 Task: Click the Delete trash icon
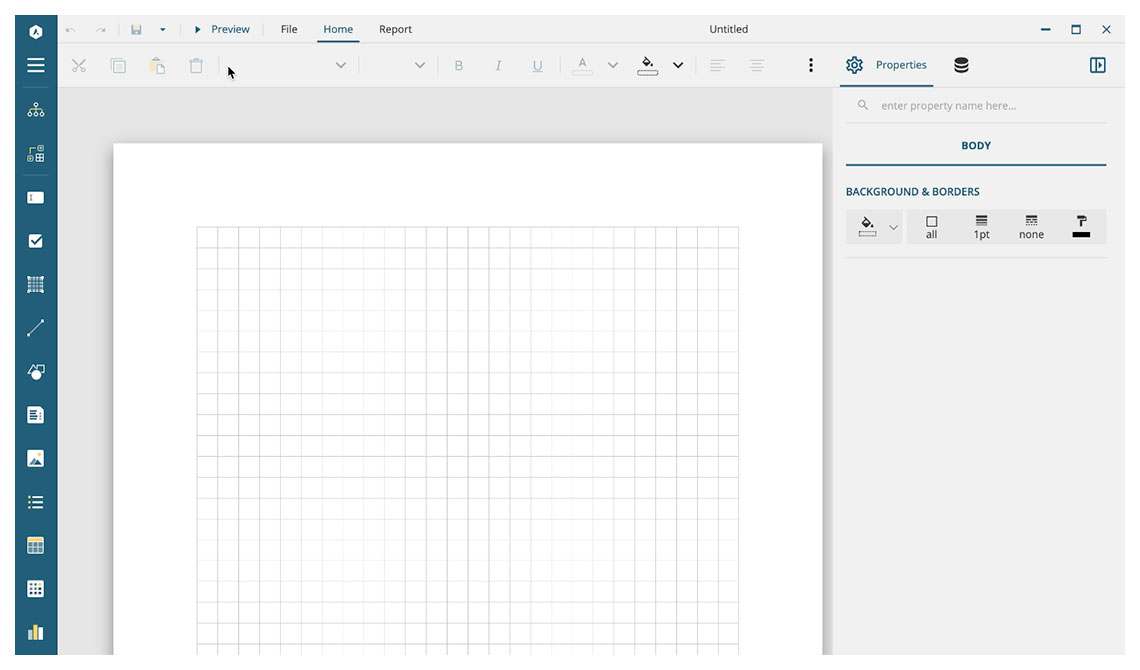click(196, 65)
